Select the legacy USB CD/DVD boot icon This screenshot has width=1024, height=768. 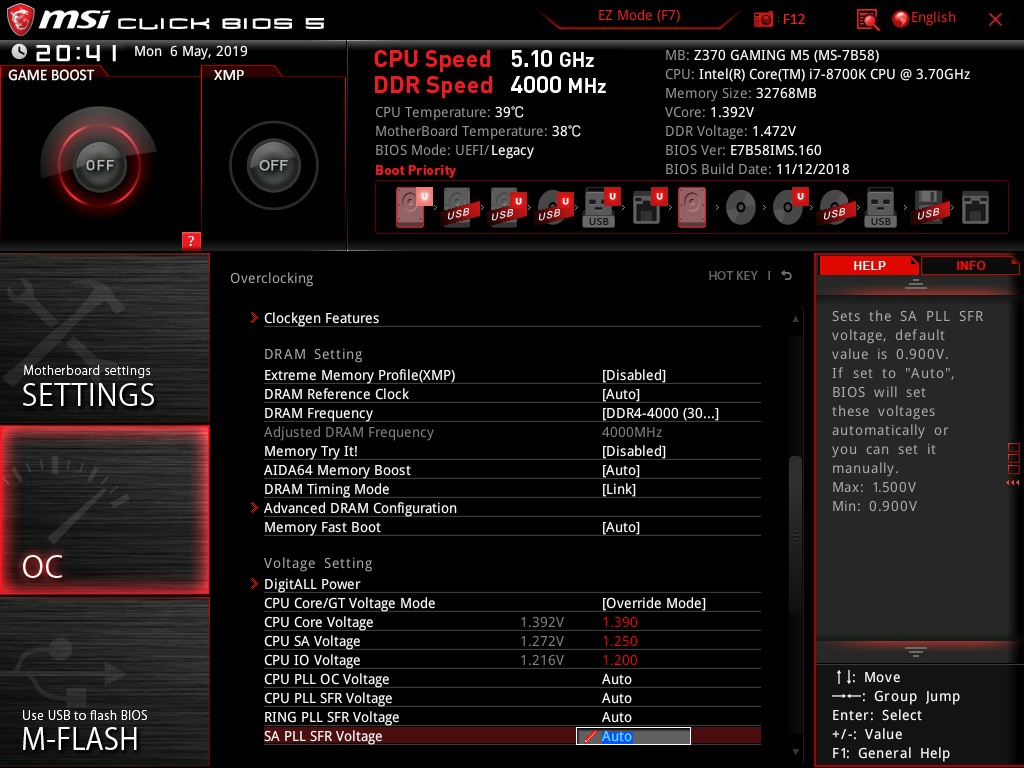[x=835, y=208]
